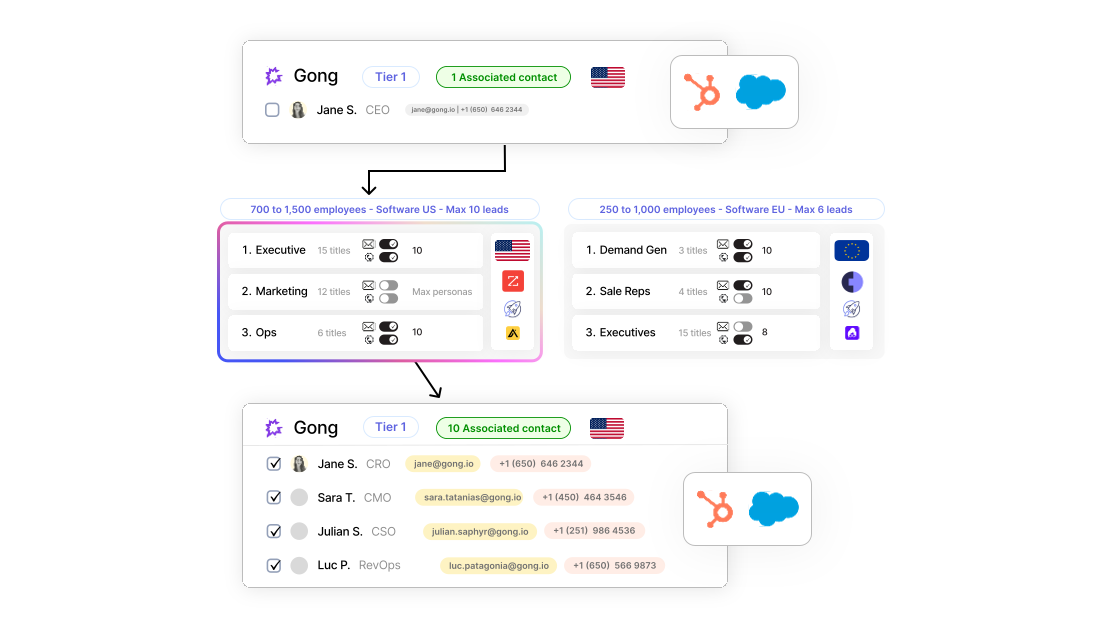Click the EU flag icon in the right panel
The width and height of the screenshot is (1098, 618).
851,251
